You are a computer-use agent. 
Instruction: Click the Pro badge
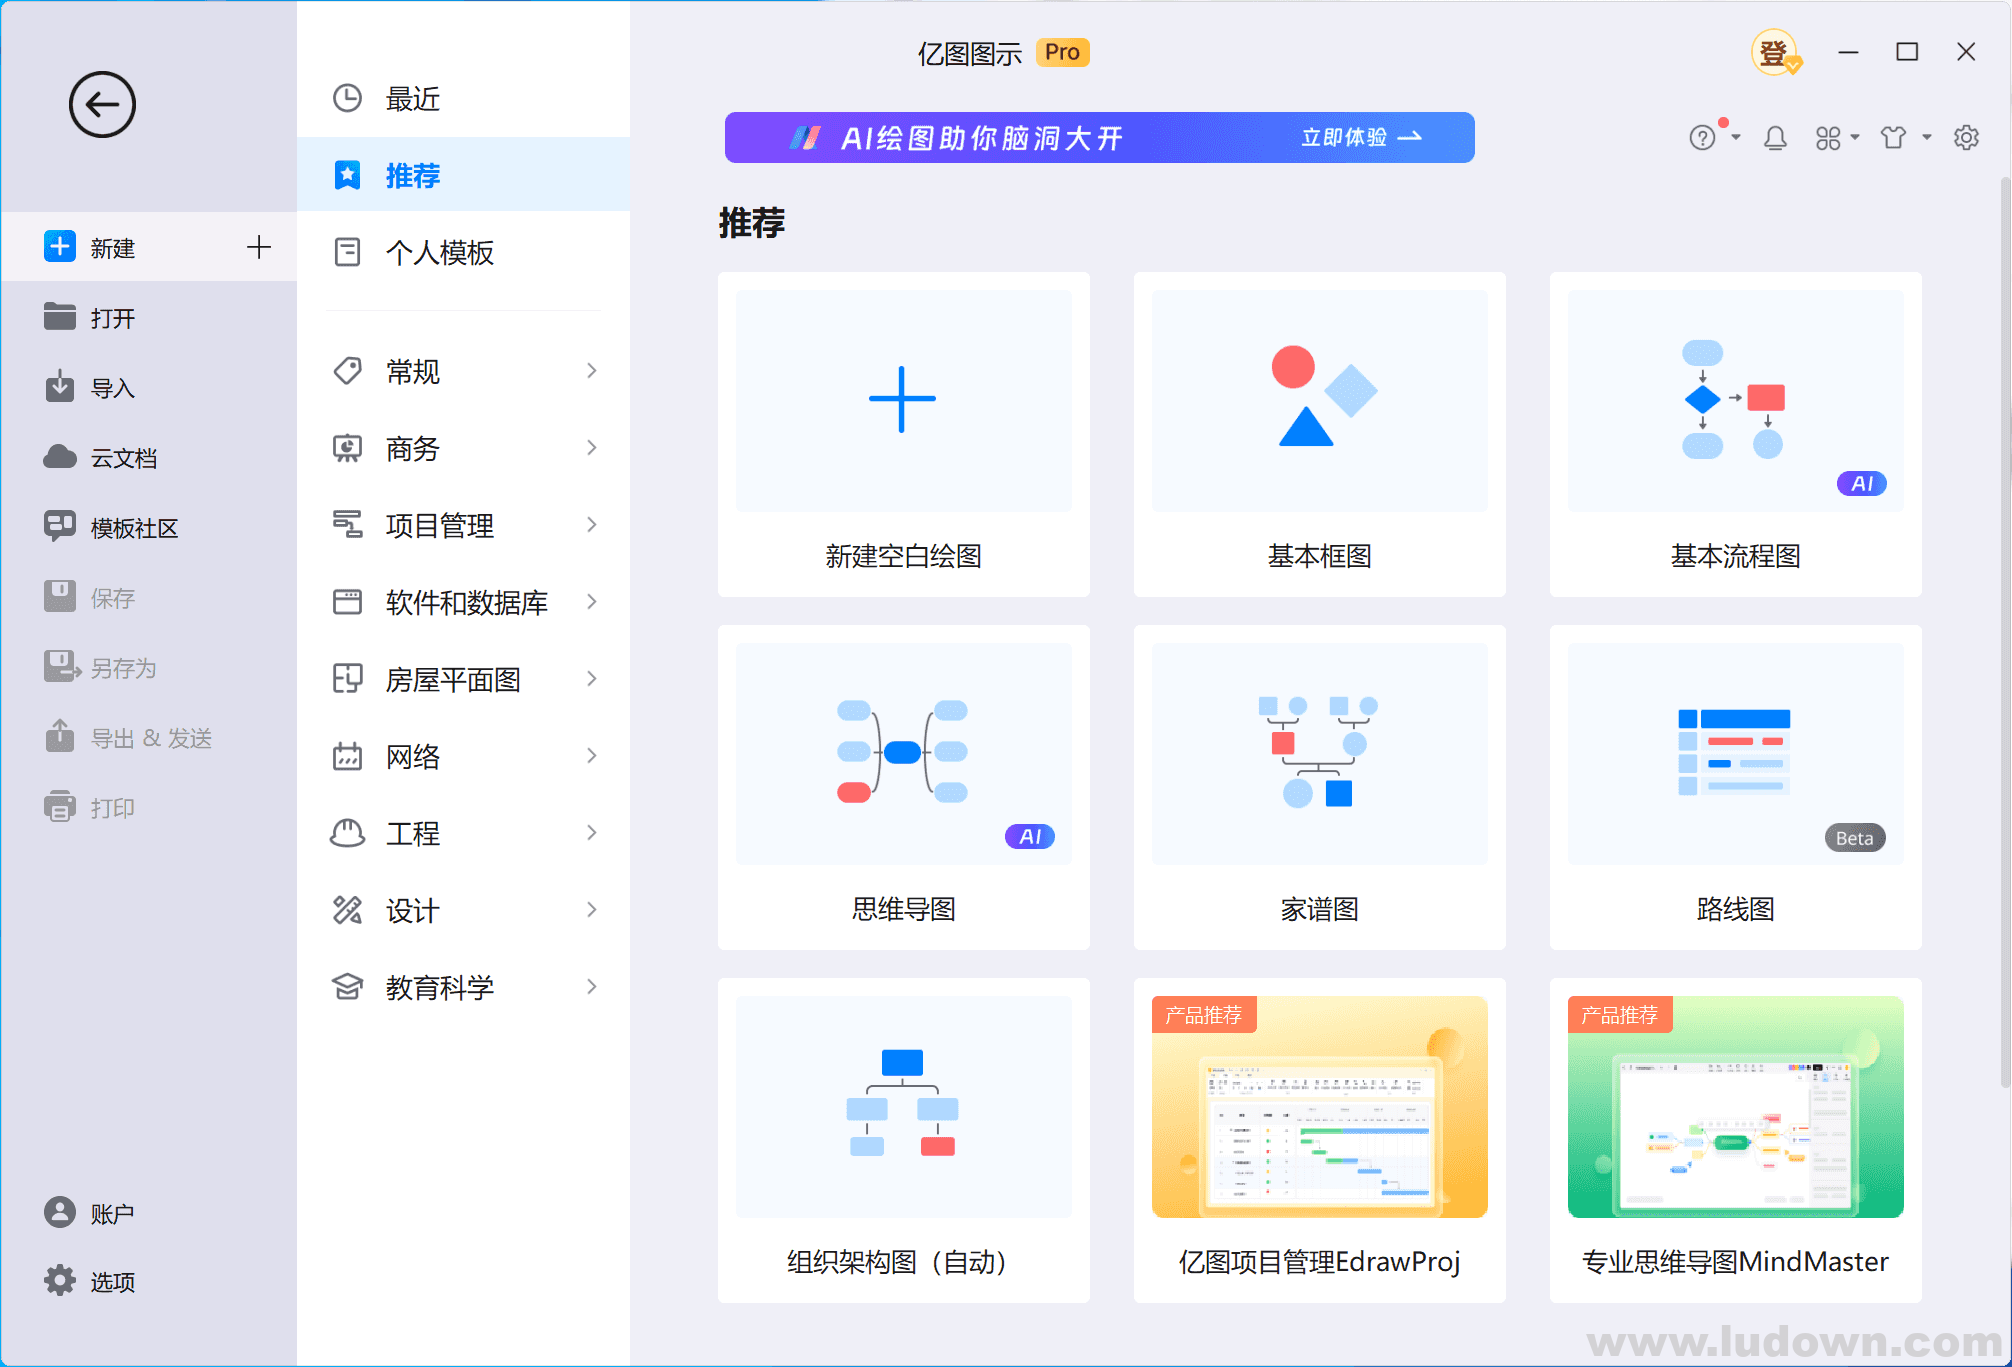(x=1062, y=52)
